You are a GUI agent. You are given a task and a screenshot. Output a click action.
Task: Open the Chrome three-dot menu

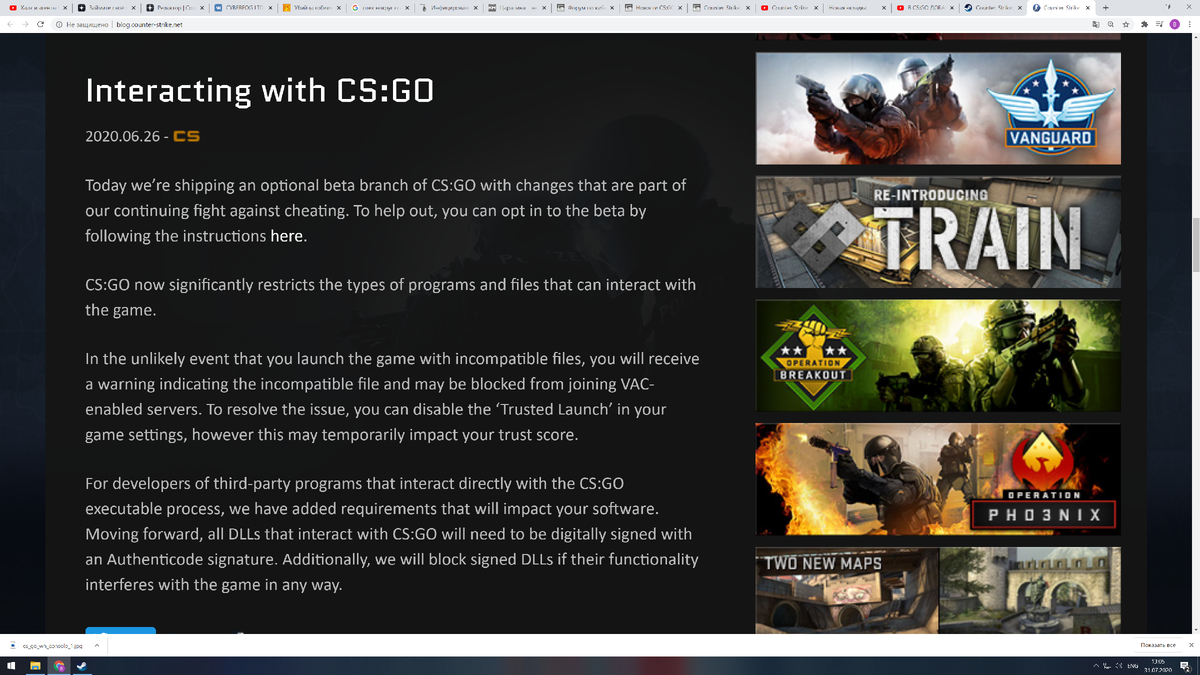coord(1190,24)
